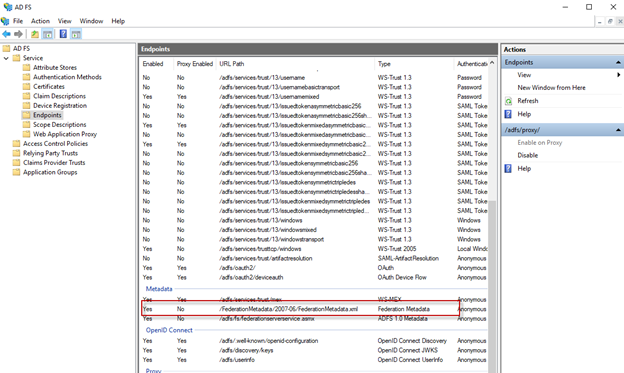
Task: Select the /adfs/services/trust/13/usernamemixed row
Action: [314, 97]
